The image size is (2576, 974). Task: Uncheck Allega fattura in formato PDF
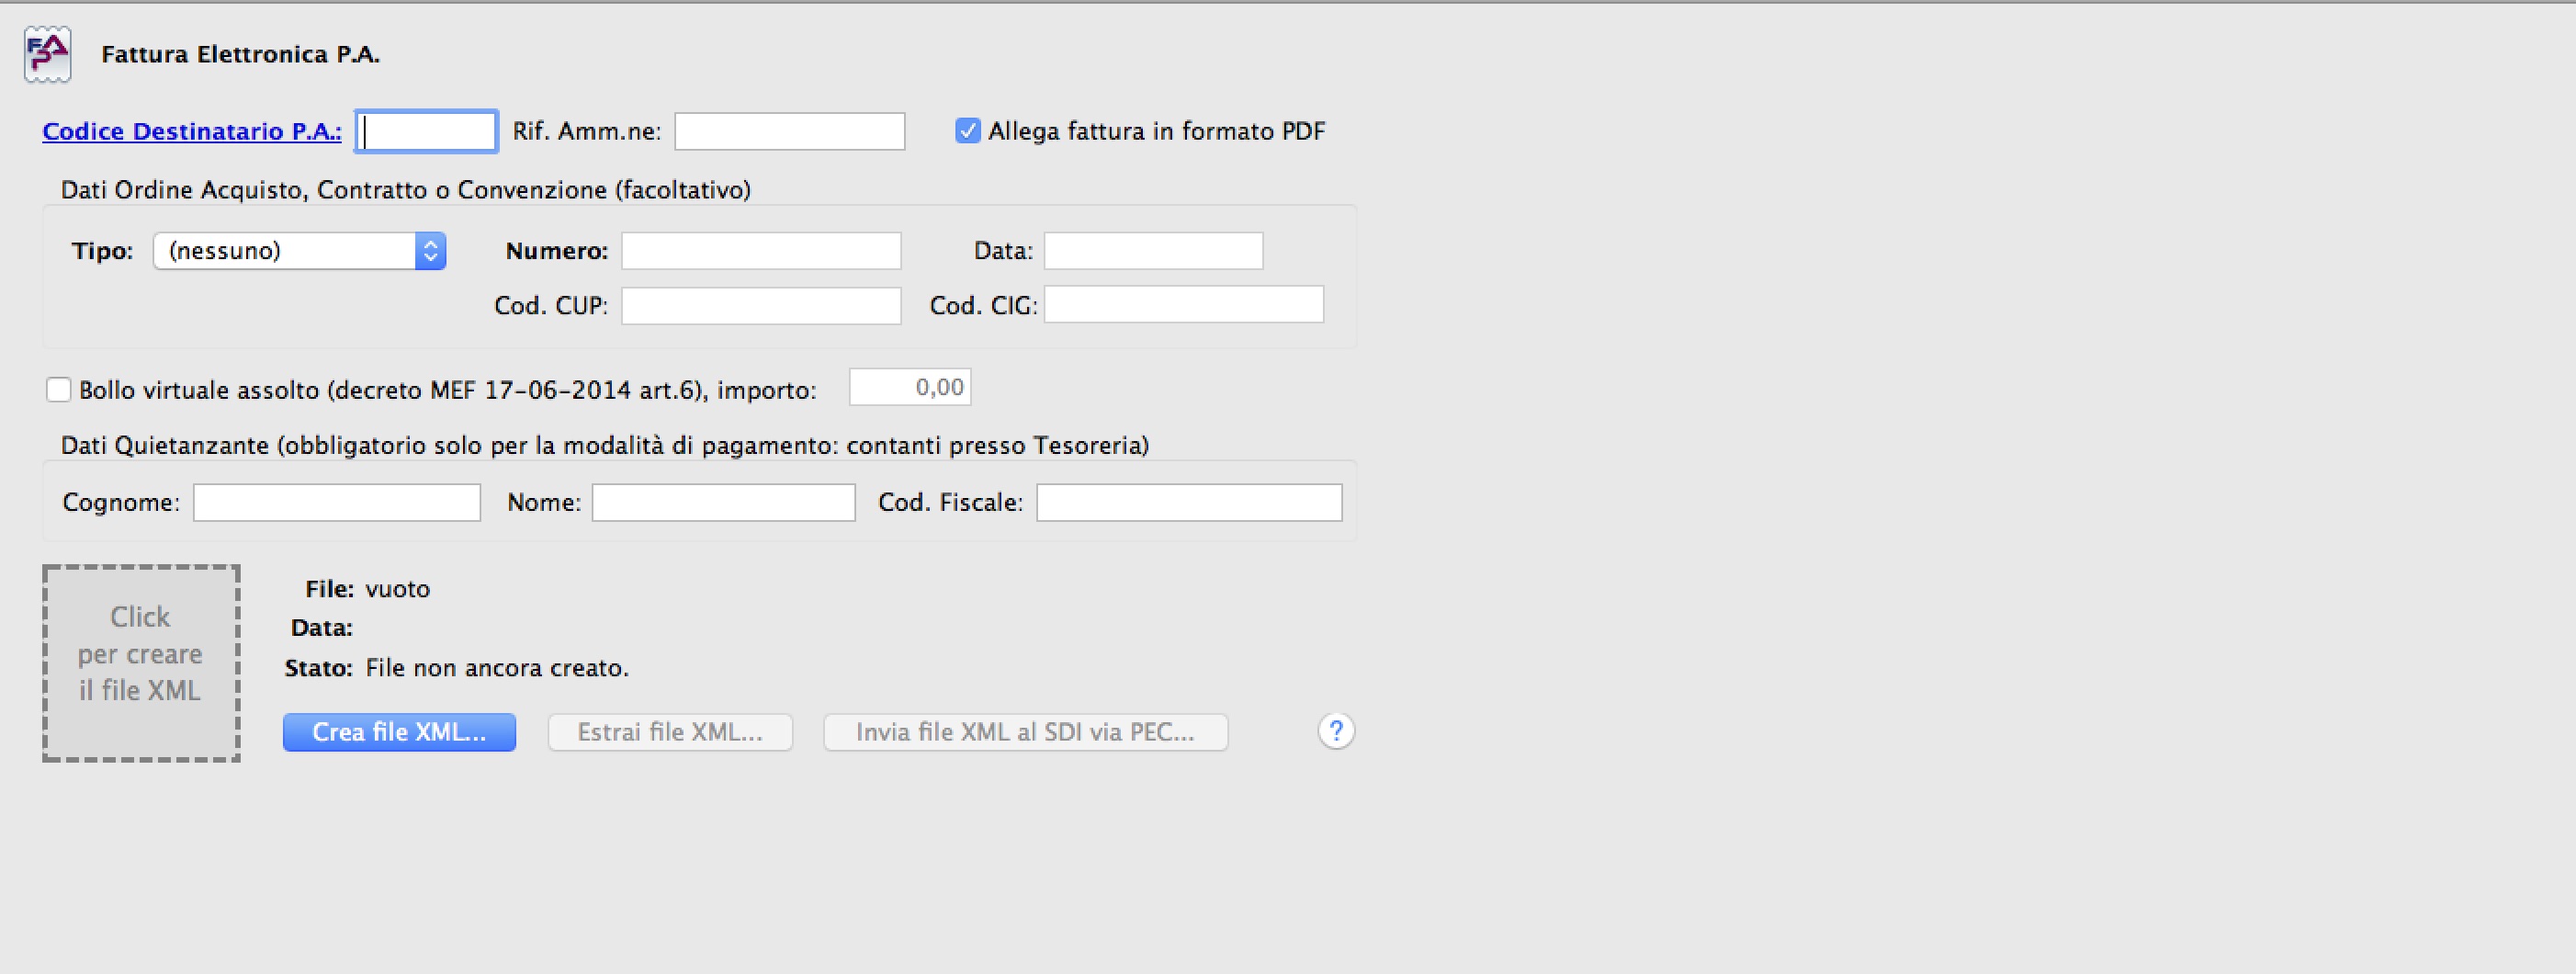pos(968,131)
